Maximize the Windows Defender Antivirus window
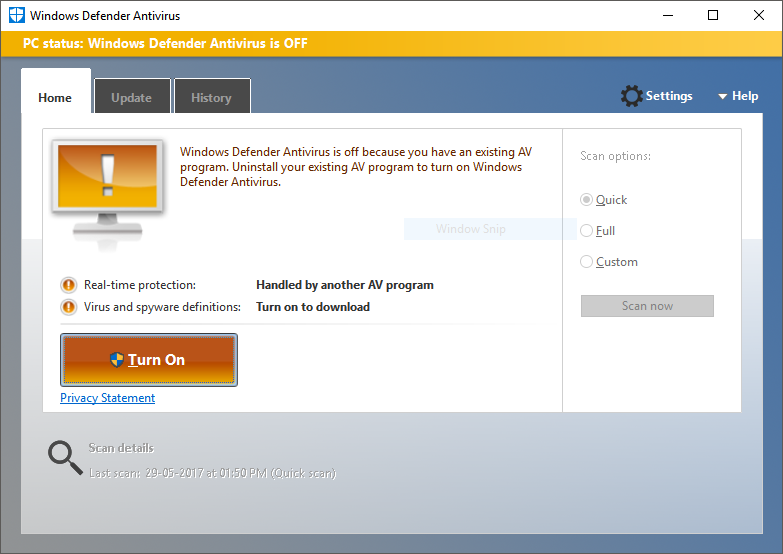 click(x=713, y=15)
